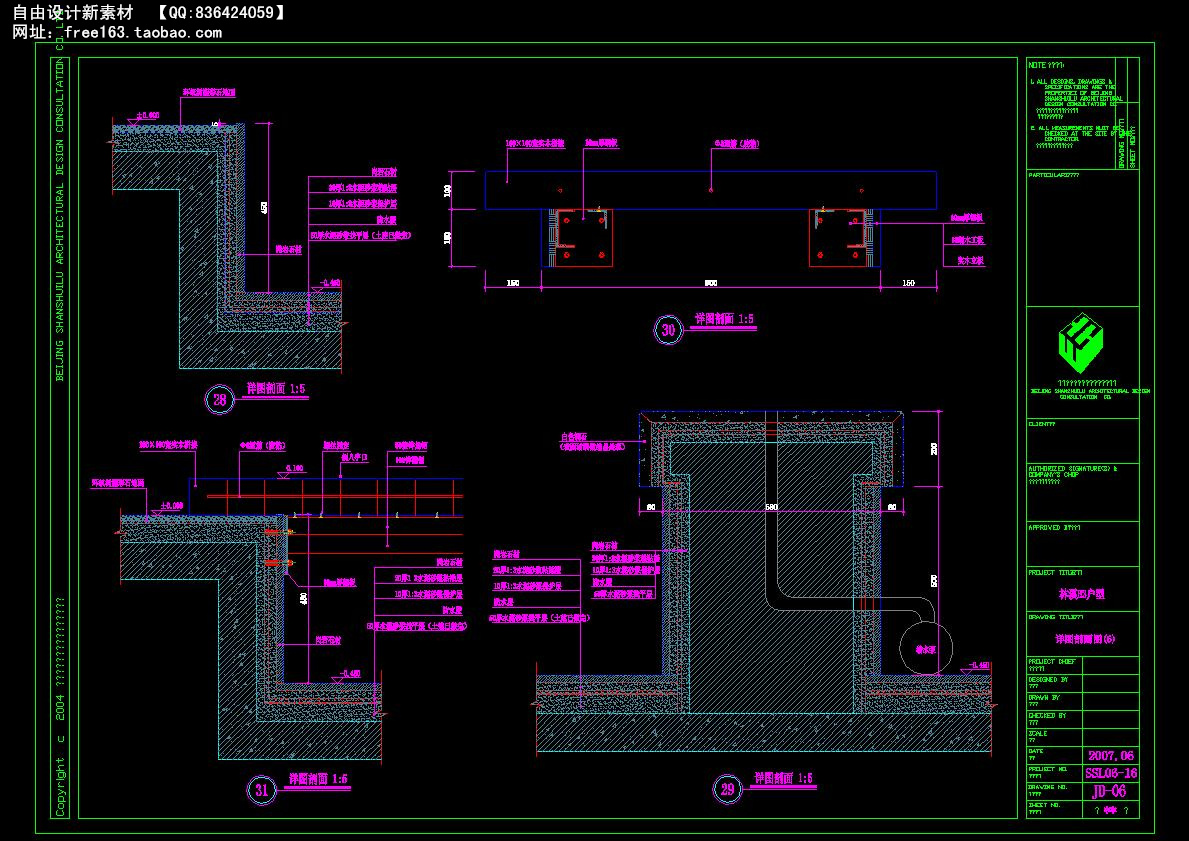Image resolution: width=1189 pixels, height=841 pixels.
Task: Click the scale title beside detail 31
Action: click(318, 779)
